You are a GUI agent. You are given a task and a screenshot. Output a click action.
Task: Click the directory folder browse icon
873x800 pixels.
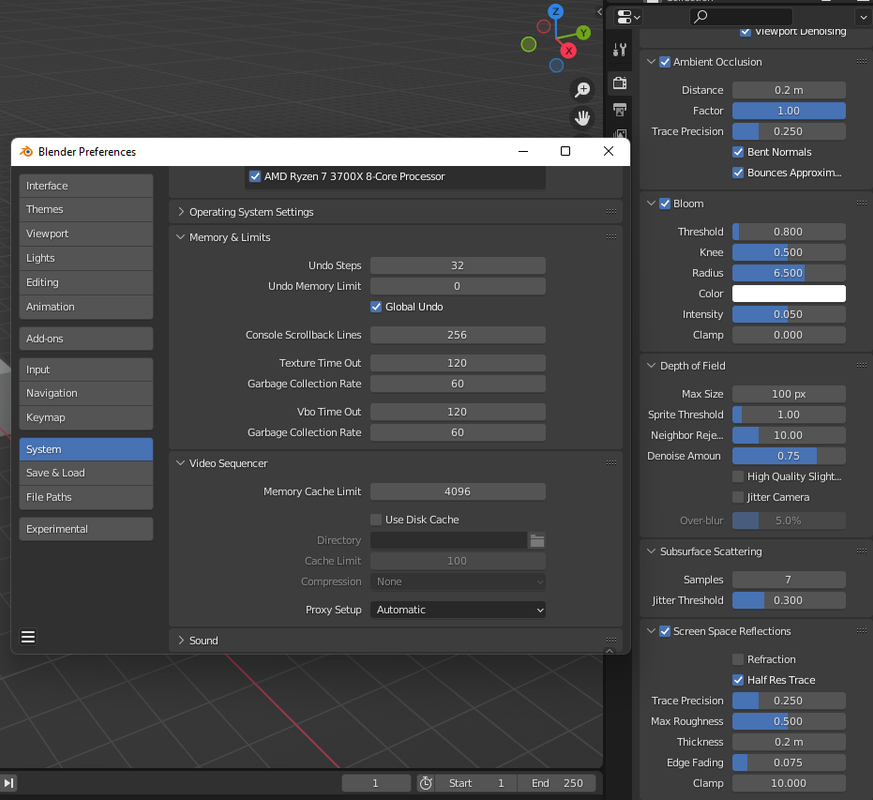pos(537,540)
